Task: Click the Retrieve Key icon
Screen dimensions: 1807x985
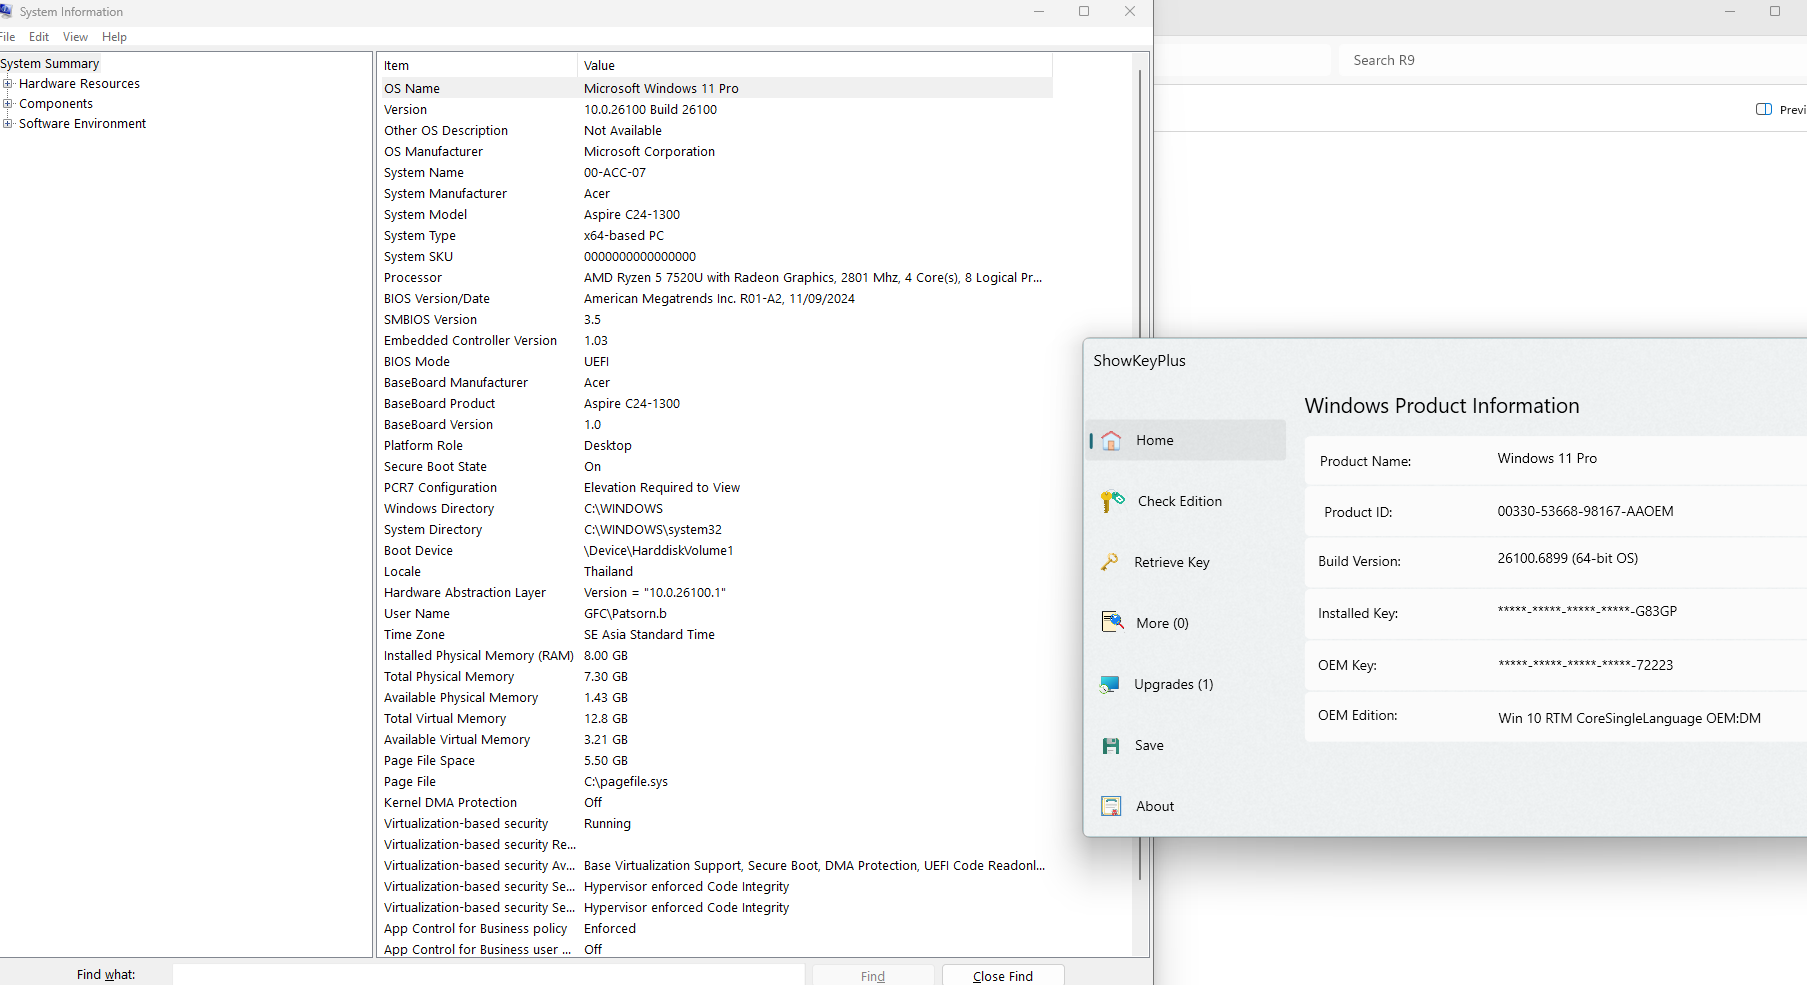Action: click(1110, 562)
